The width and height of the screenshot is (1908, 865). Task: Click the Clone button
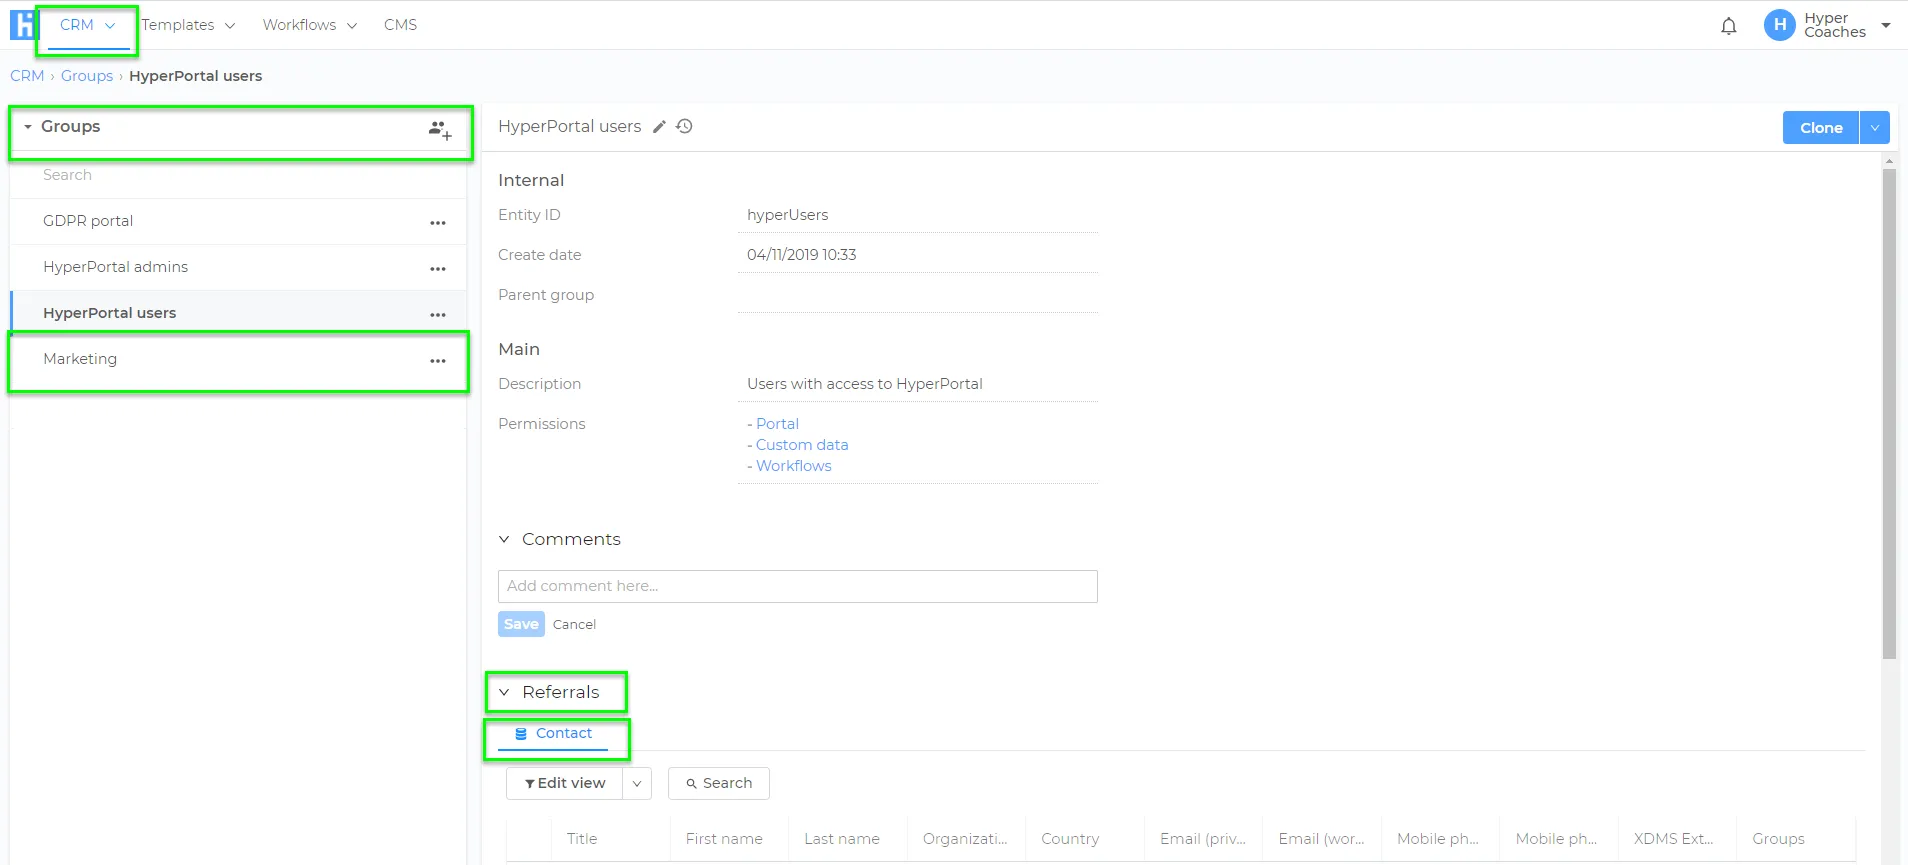[1821, 128]
